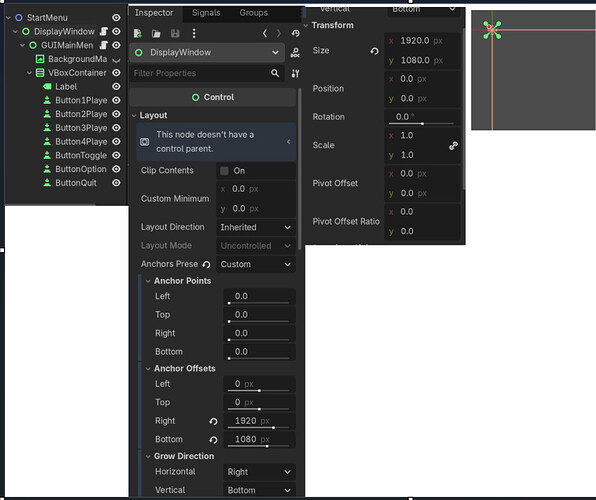
Task: Open the property display settings icon beside filter
Action: 295,73
